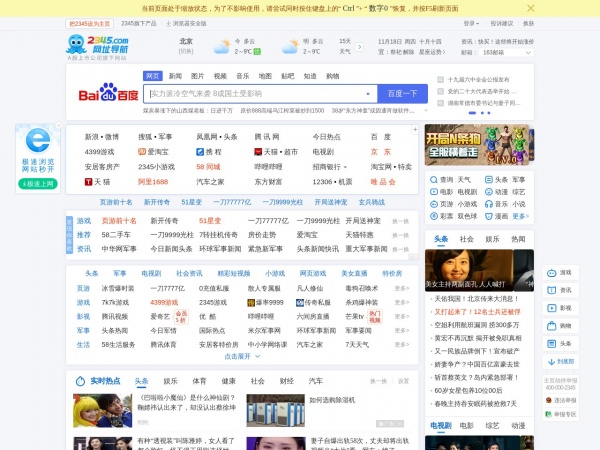Image resolution: width=600 pixels, height=450 pixels.
Task: Switch to the 地图 search tab
Action: [265, 76]
